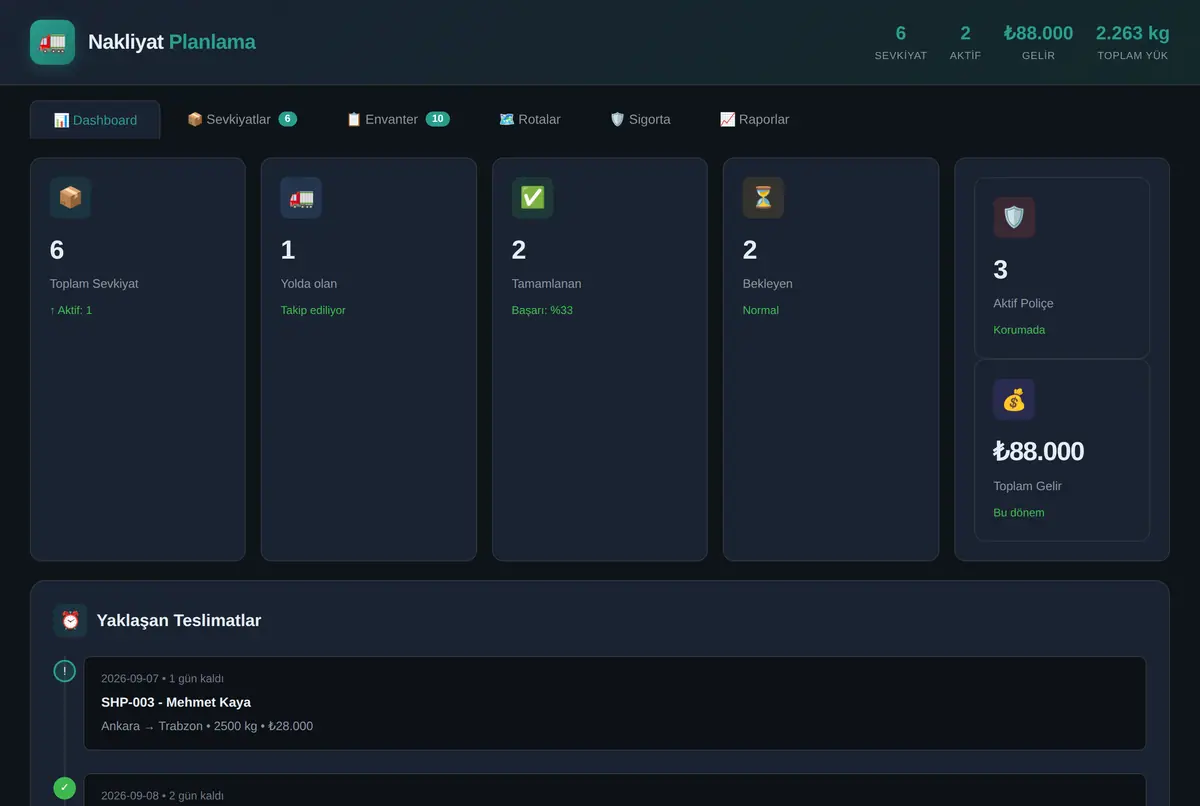Click the Aktif Poliçe label
Viewport: 1200px width, 806px height.
point(1023,303)
